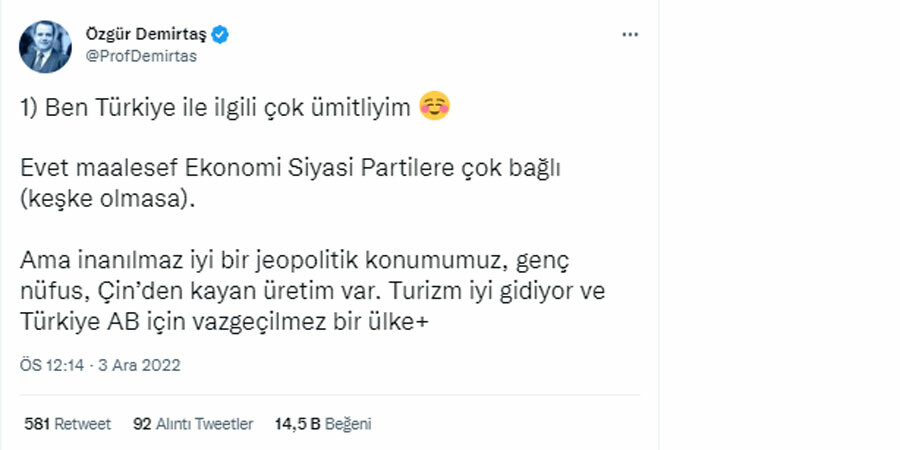Image resolution: width=900 pixels, height=450 pixels.
Task: Click the blue verified badge next to name
Action: coord(220,35)
